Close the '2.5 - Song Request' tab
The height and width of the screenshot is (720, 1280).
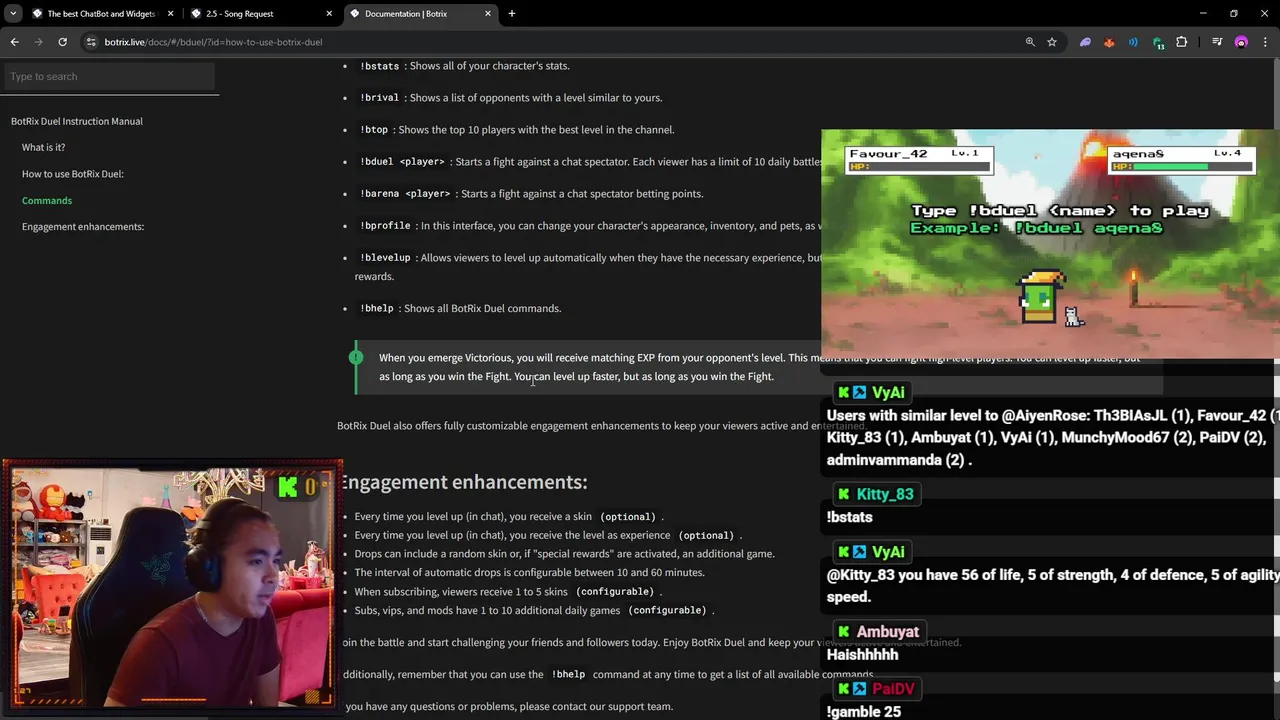[329, 14]
